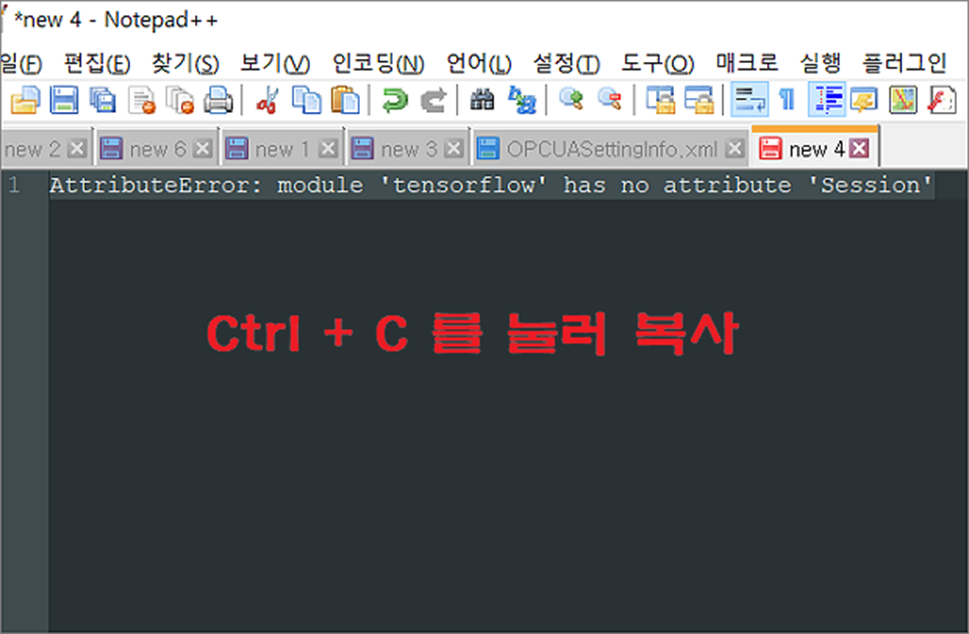Viewport: 969px width, 634px height.
Task: Open the 실행 menu
Action: click(x=820, y=62)
